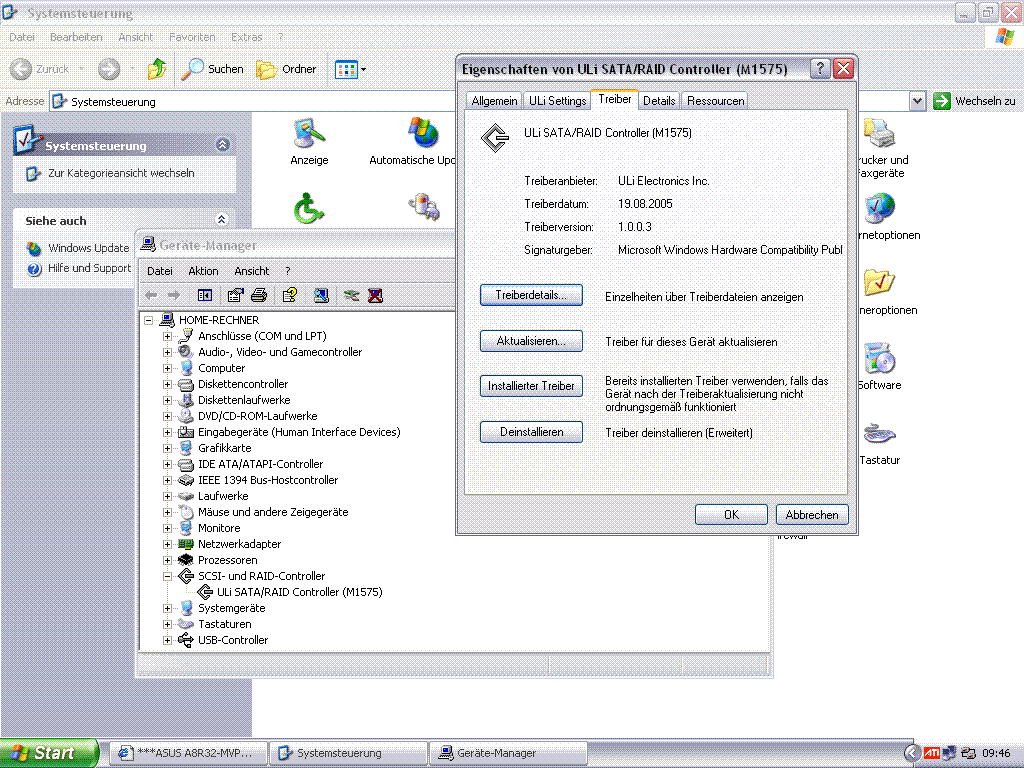The width and height of the screenshot is (1024, 768).
Task: Open Ansicht menu in Geräte-Manager
Action: click(251, 271)
